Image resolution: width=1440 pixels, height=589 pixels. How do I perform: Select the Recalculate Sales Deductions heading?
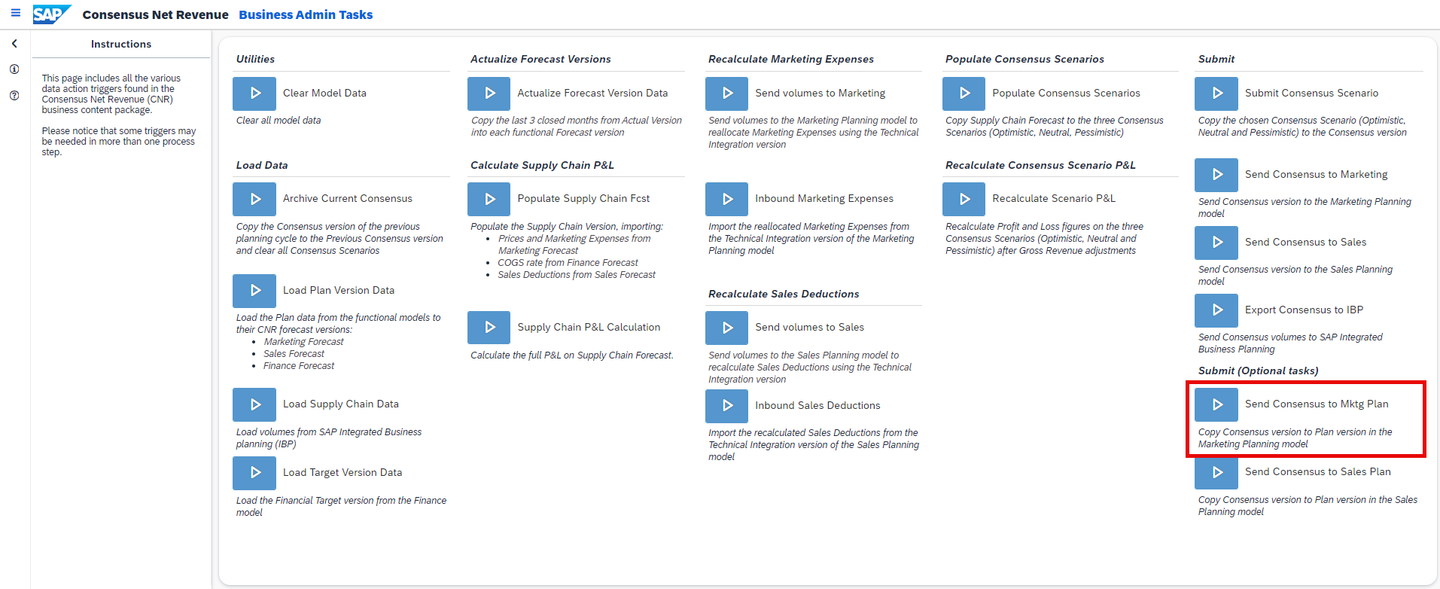[784, 294]
